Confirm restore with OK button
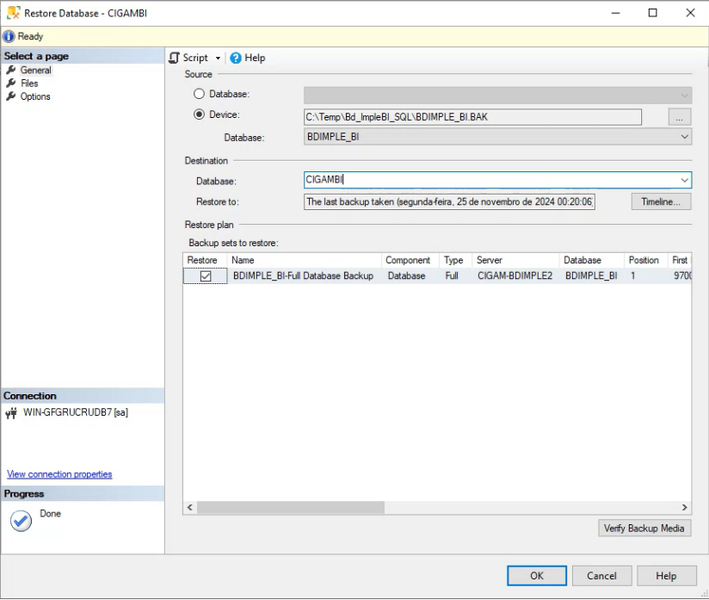 [537, 576]
